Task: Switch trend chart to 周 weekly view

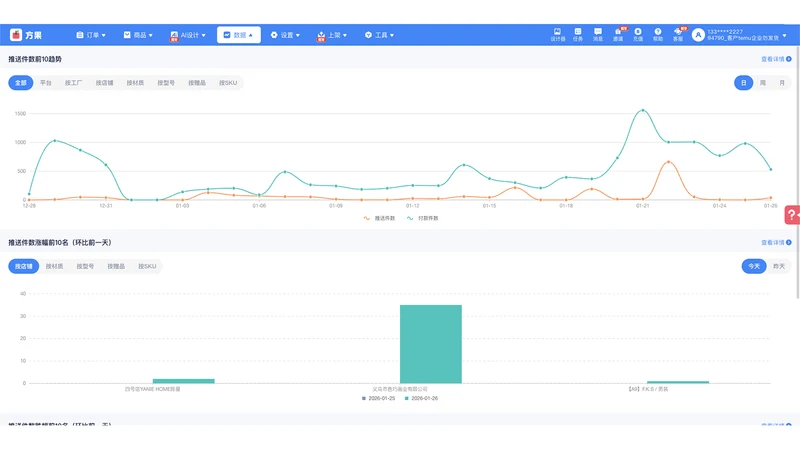Action: 763,83
